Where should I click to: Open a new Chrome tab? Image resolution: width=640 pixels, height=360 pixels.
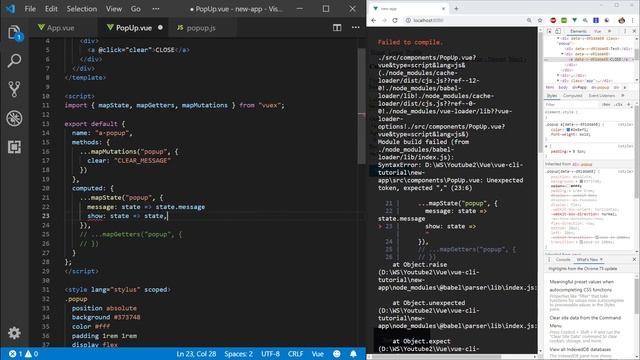(x=456, y=9)
